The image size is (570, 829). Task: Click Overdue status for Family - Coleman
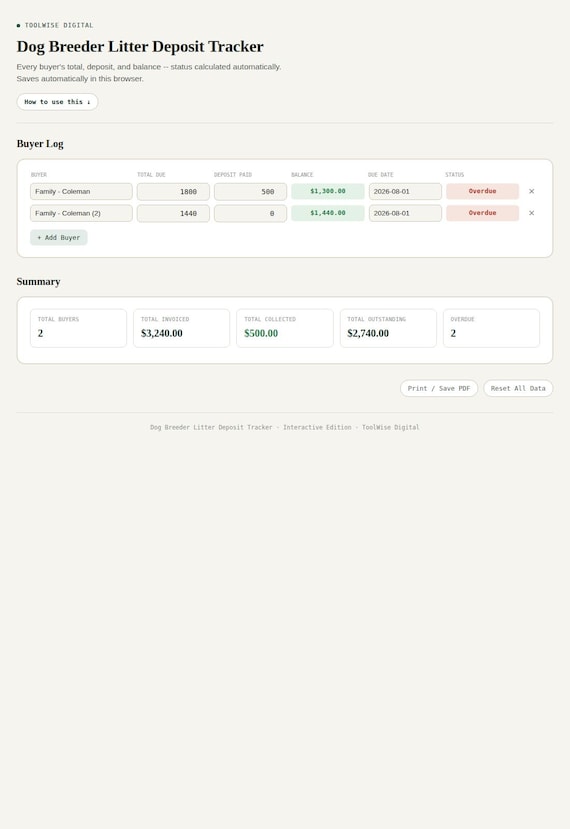click(x=482, y=191)
